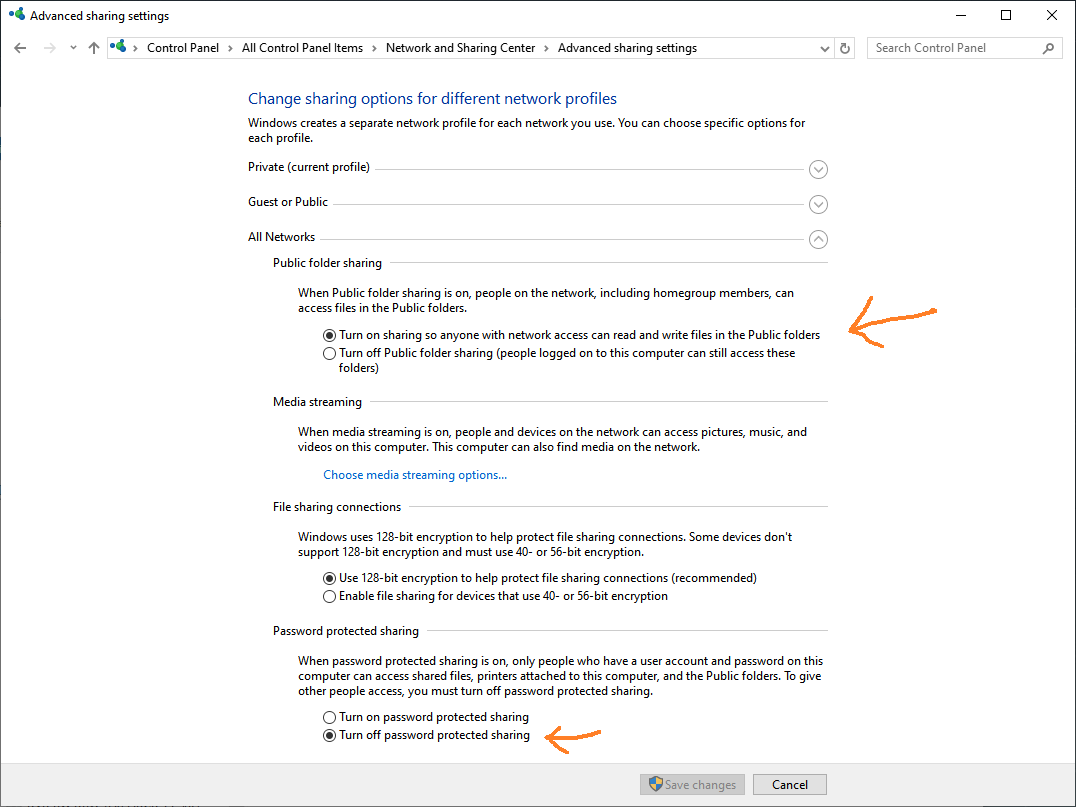Screen dimensions: 1076x807
Task: Select Turn off password protected sharing
Action: (x=329, y=735)
